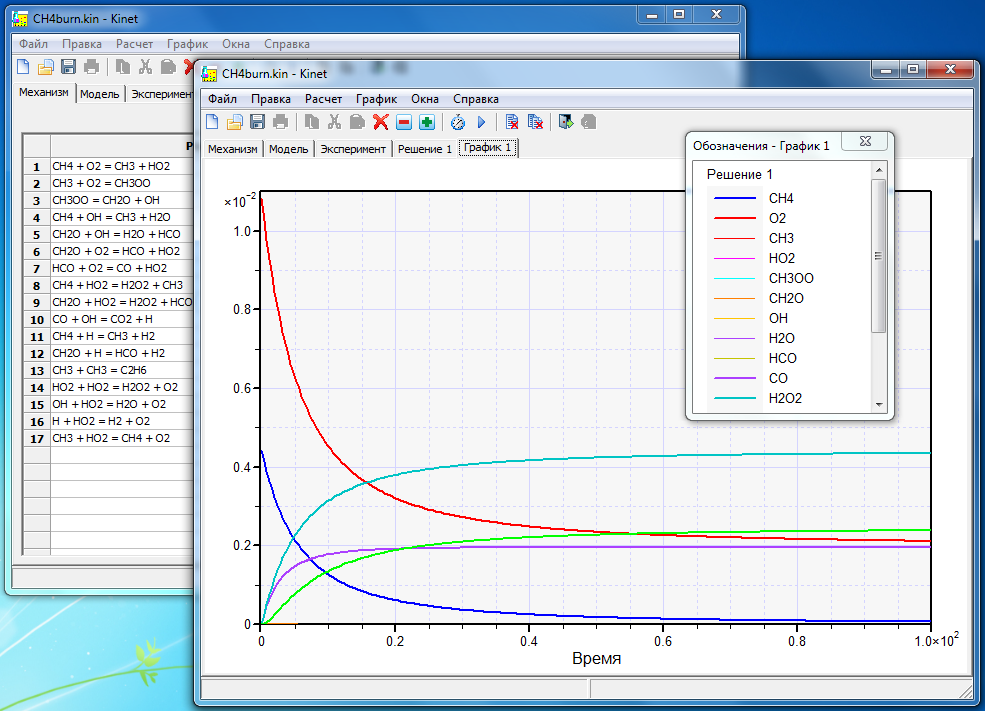This screenshot has height=711, width=985.
Task: Open the Расчет menu in the background window
Action: click(134, 44)
